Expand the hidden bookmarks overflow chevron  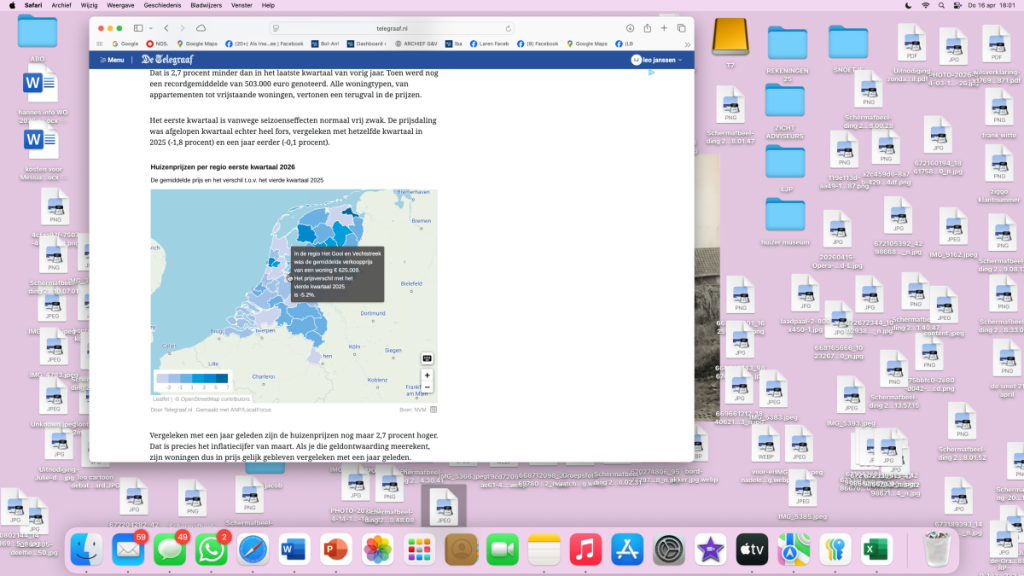(x=685, y=44)
